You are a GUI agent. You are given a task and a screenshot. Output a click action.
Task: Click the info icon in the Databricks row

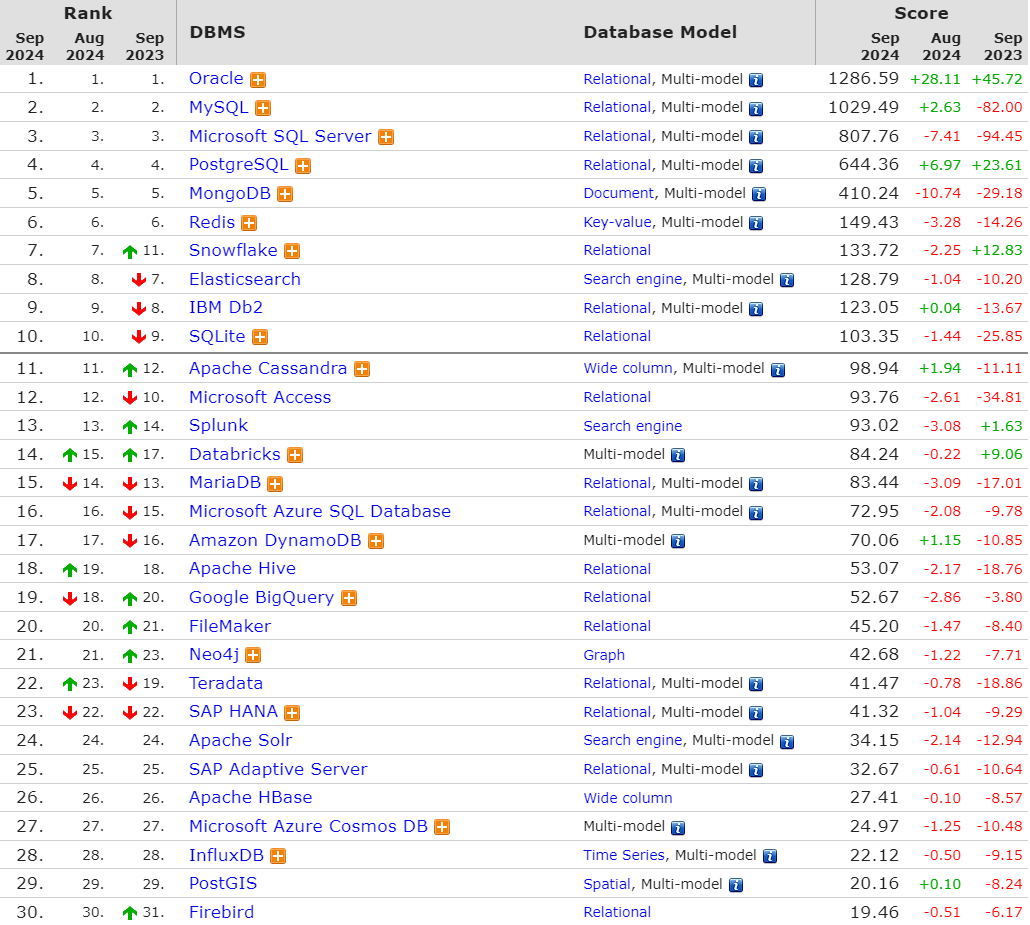(678, 455)
